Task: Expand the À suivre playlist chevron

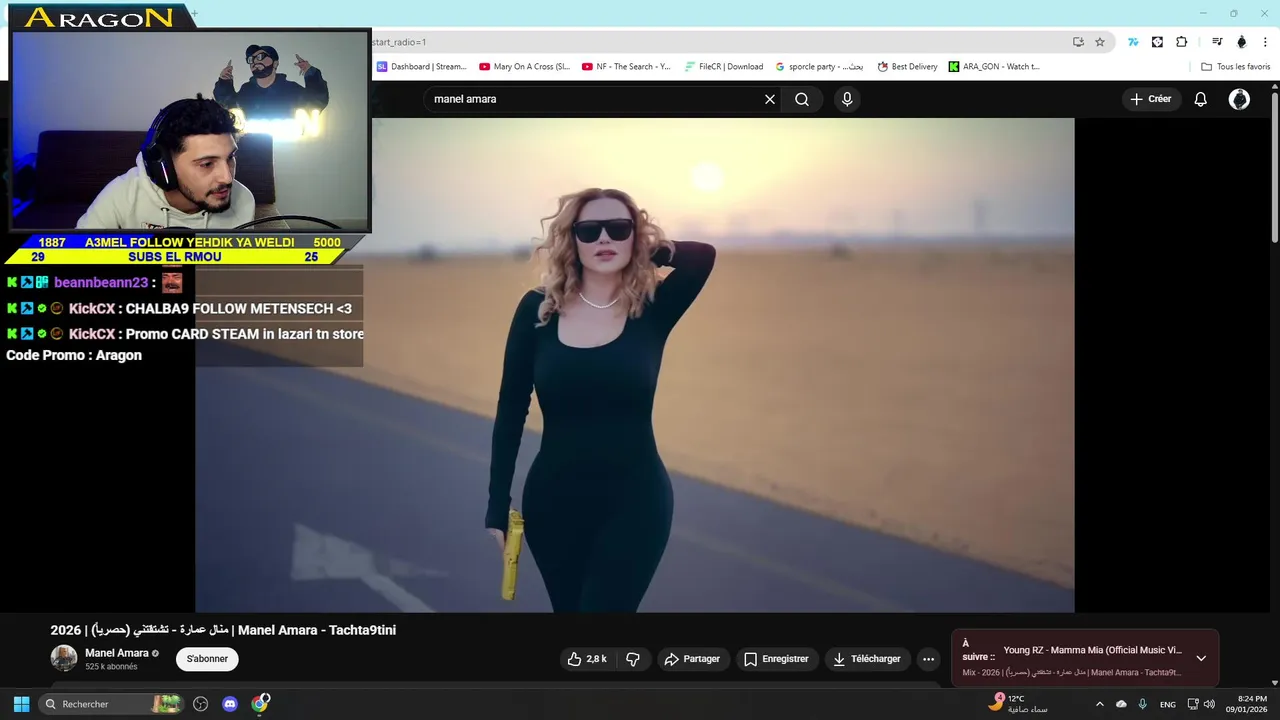Action: (x=1201, y=658)
